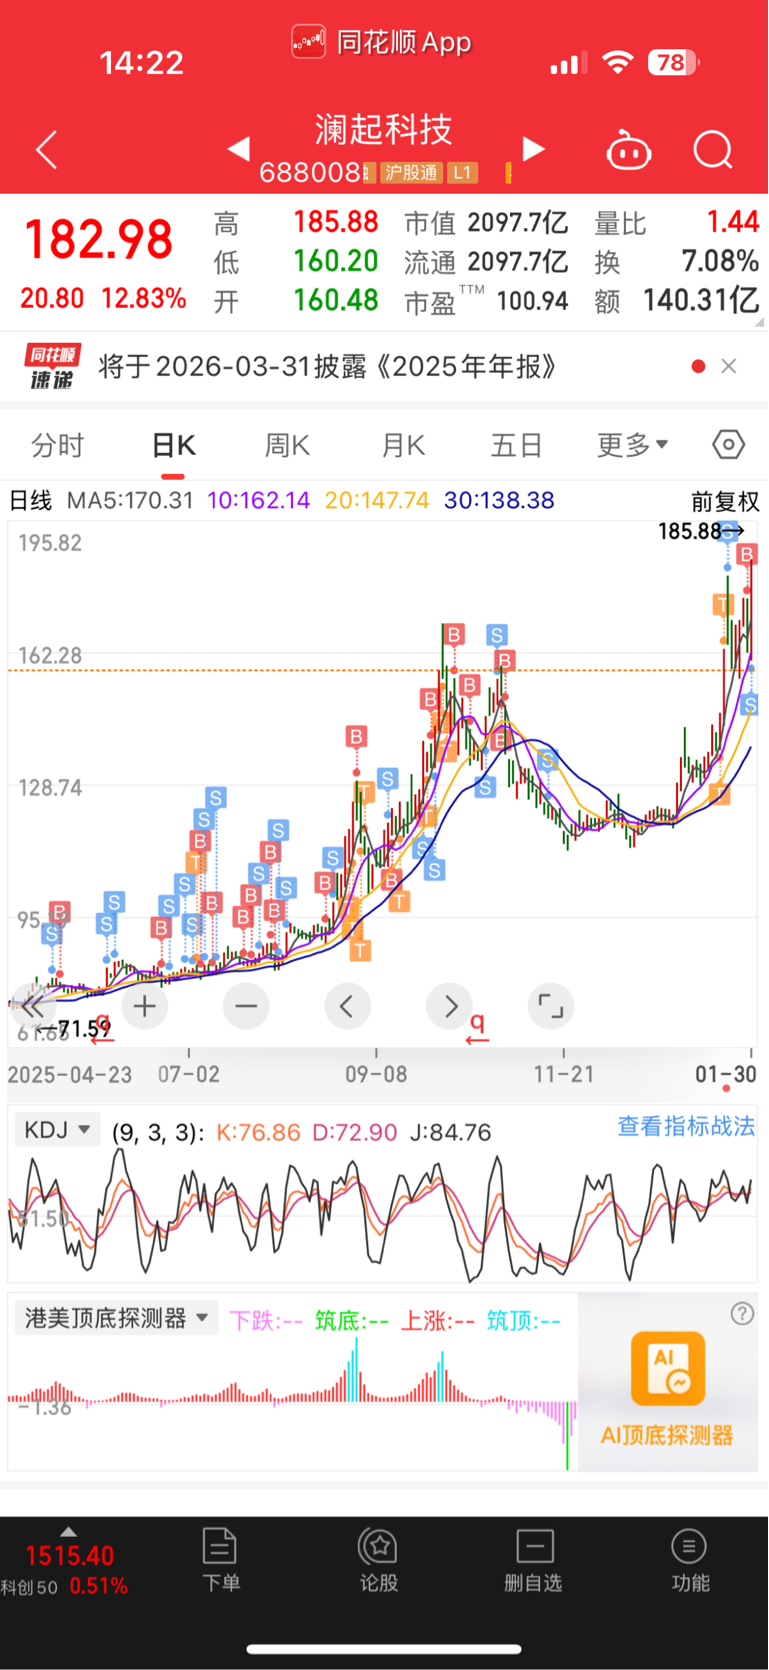
Task: Move chart right with round arrow button
Action: coord(450,1006)
